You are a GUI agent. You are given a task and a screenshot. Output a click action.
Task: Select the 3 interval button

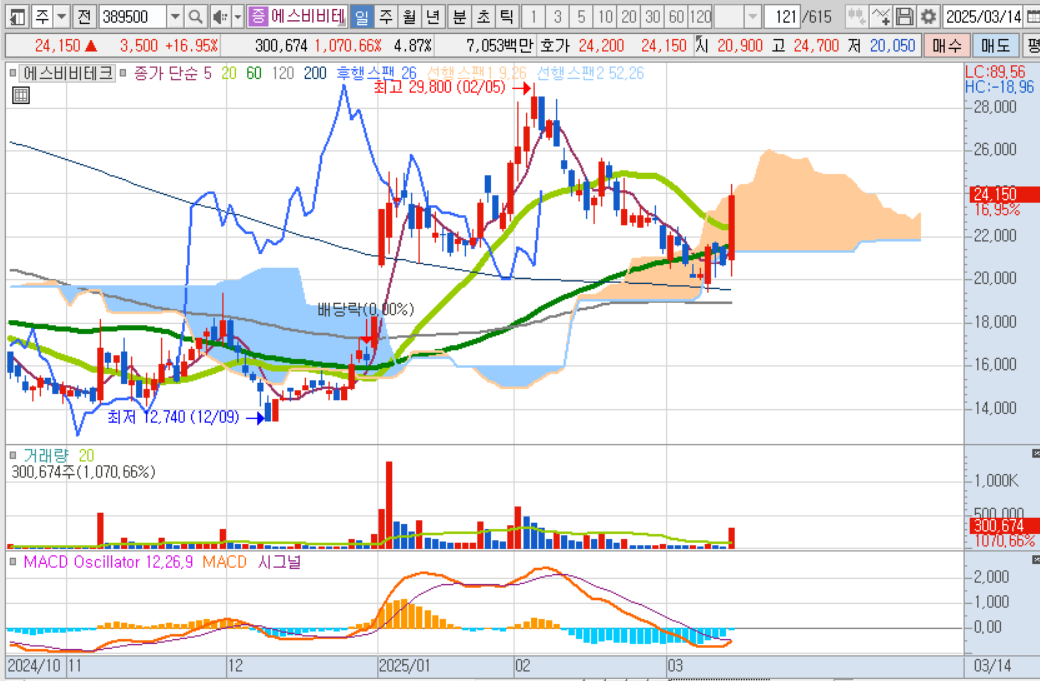tap(557, 17)
